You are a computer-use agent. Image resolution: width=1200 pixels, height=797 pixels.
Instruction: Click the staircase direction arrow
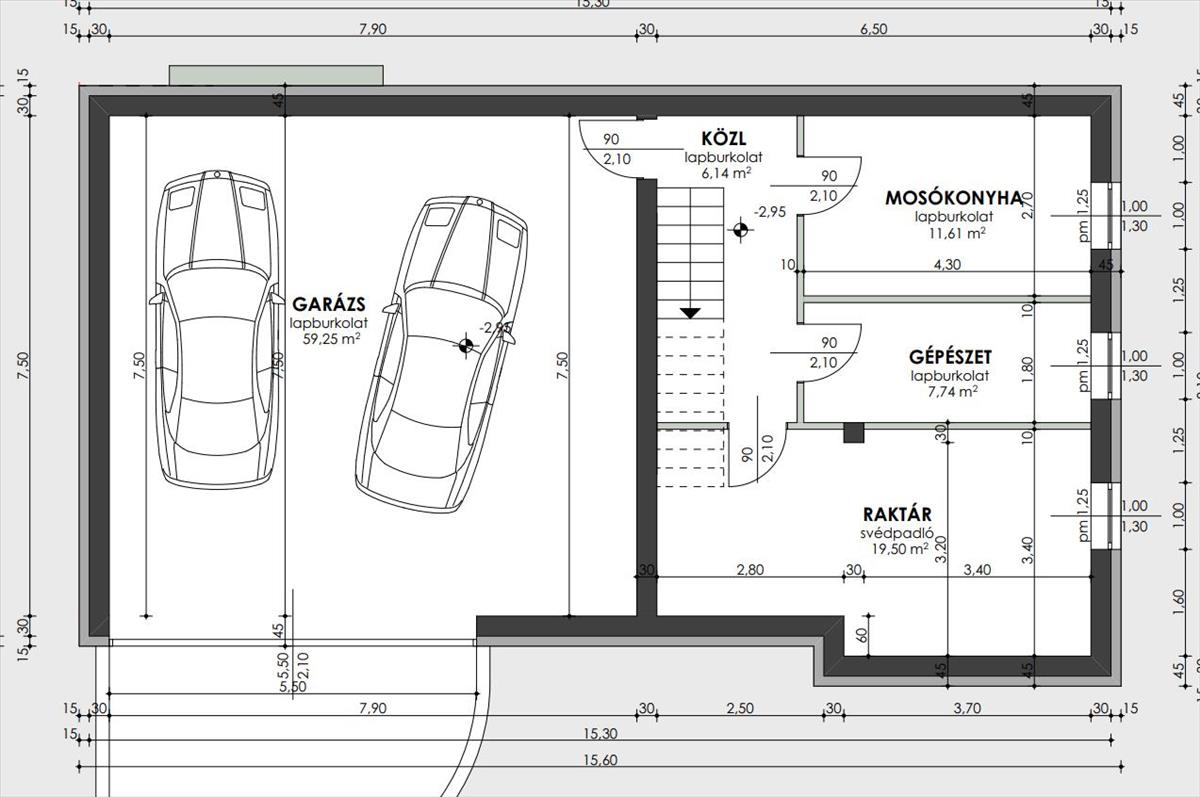(x=689, y=313)
